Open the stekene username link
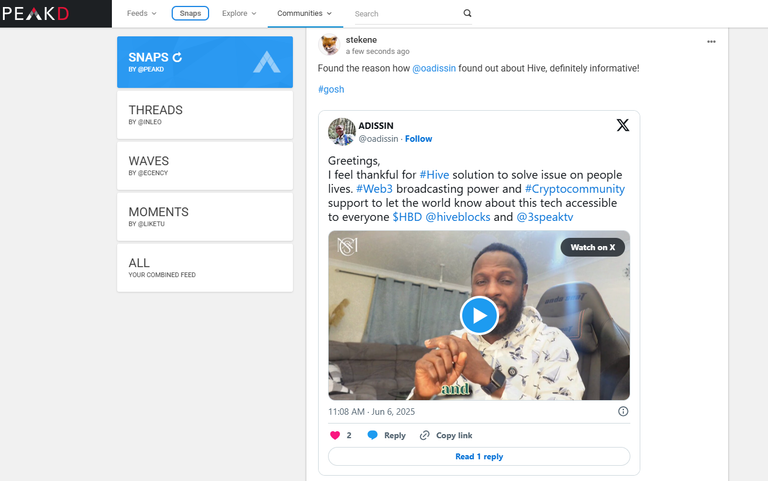The width and height of the screenshot is (768, 481). [361, 40]
